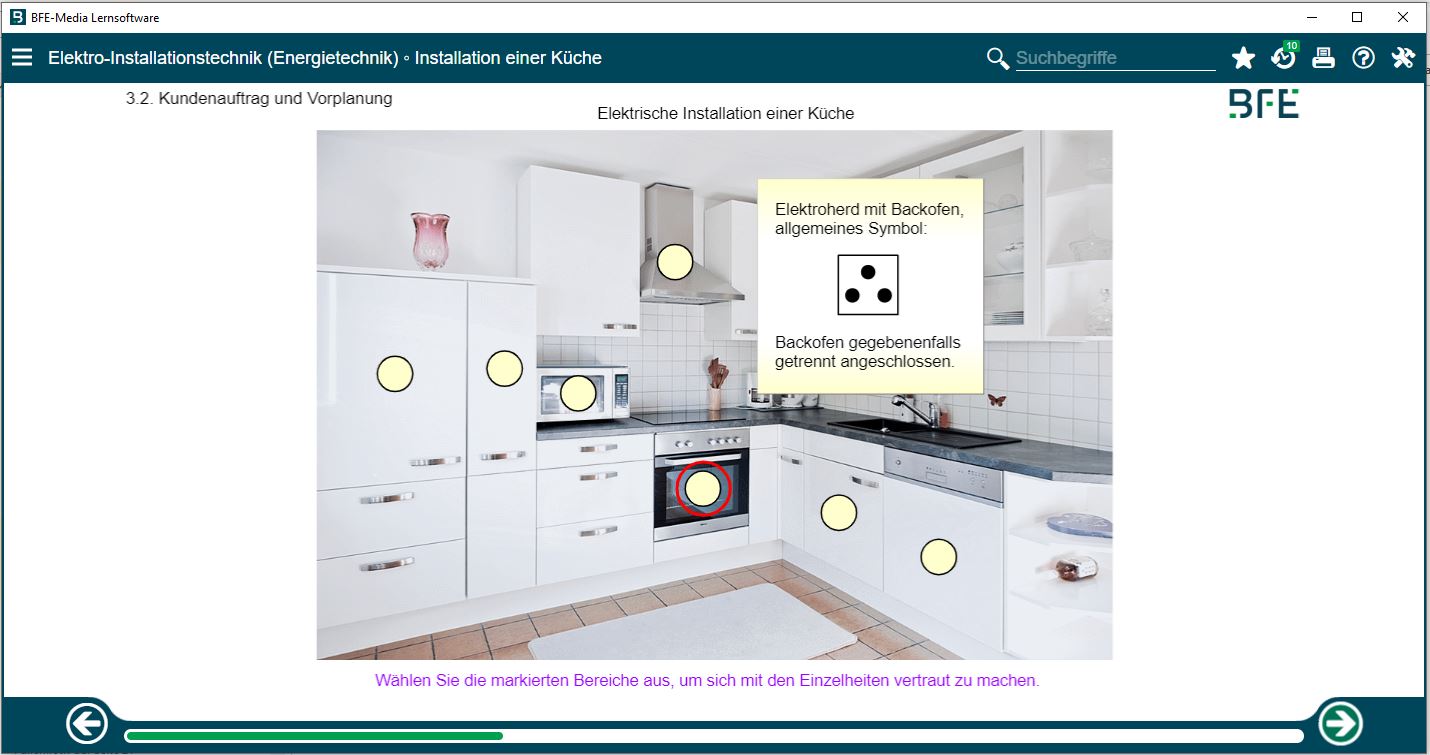Open the hamburger navigation menu
Viewport: 1430px width, 755px height.
(22, 58)
